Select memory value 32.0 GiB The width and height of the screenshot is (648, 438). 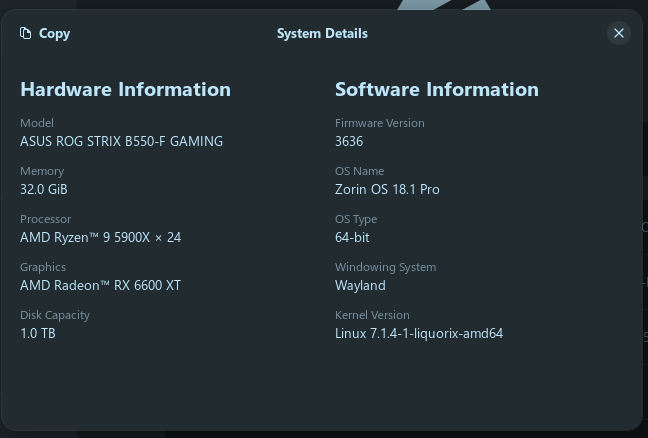44,189
